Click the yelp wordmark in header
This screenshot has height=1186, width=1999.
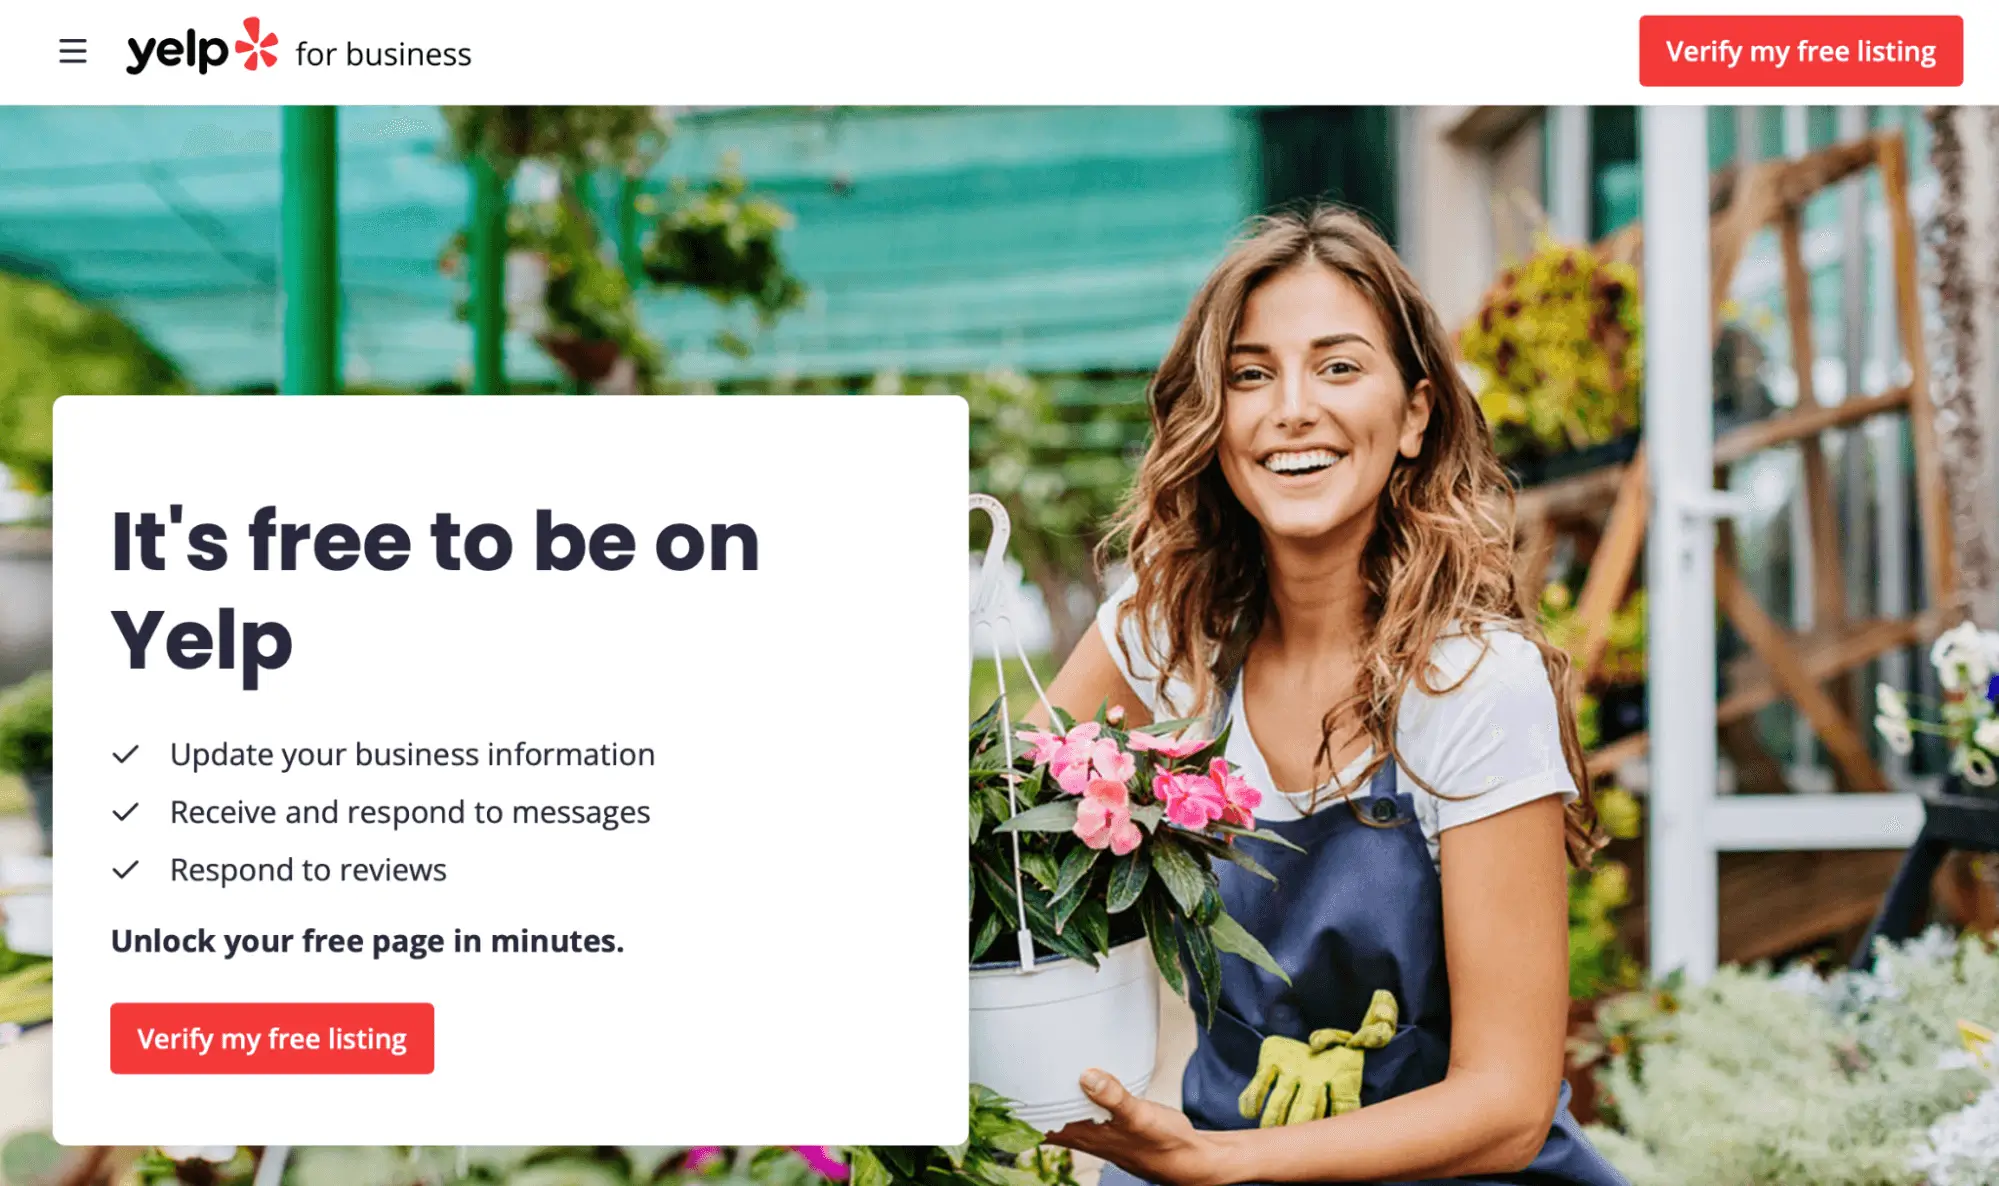coord(177,52)
